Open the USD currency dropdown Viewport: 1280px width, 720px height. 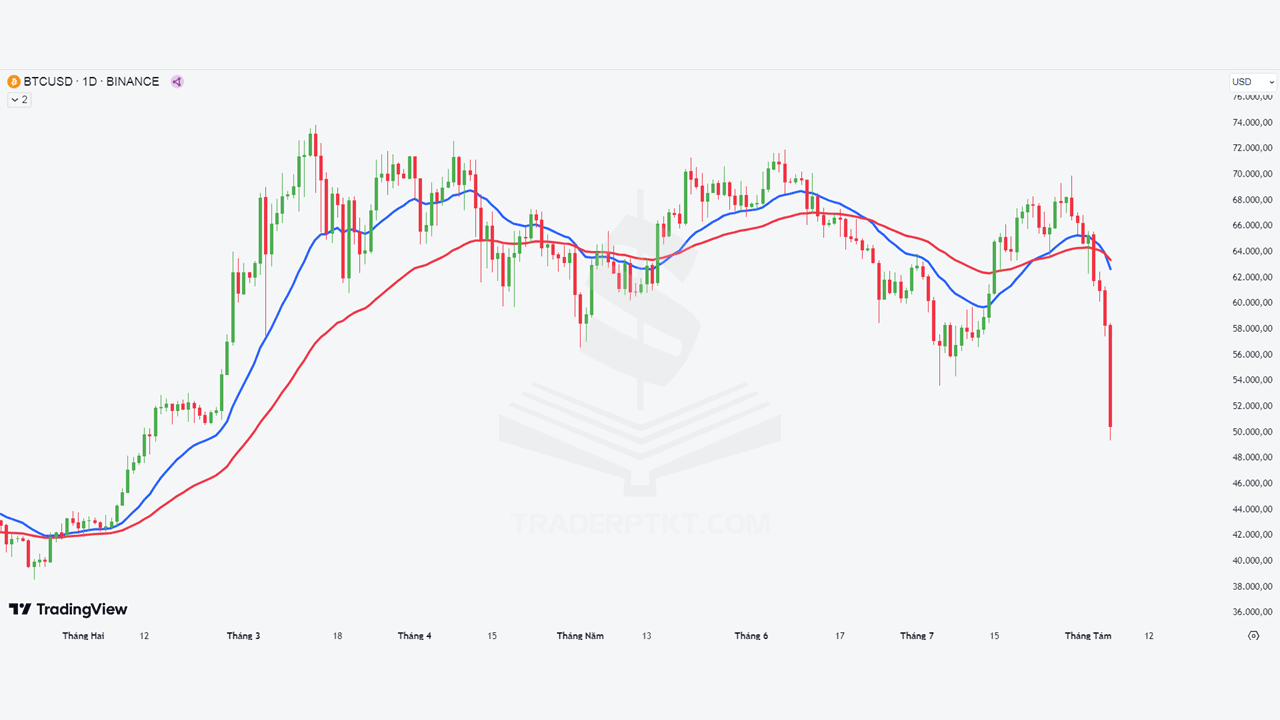click(x=1253, y=82)
